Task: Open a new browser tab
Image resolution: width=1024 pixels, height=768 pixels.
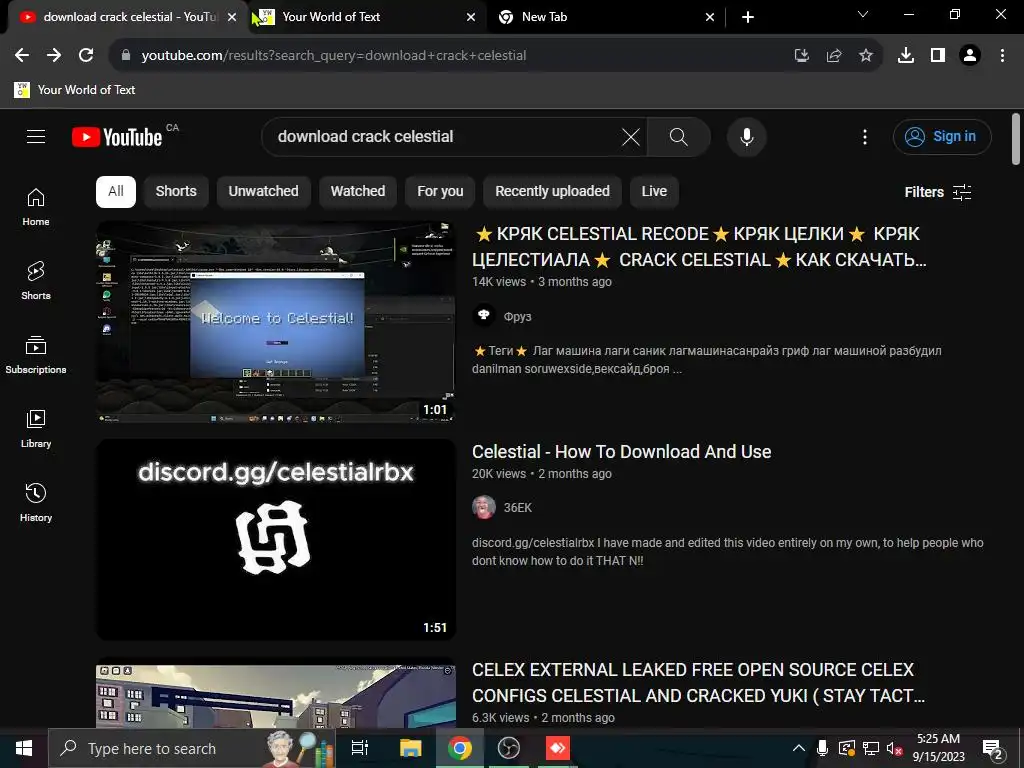Action: pyautogui.click(x=748, y=17)
